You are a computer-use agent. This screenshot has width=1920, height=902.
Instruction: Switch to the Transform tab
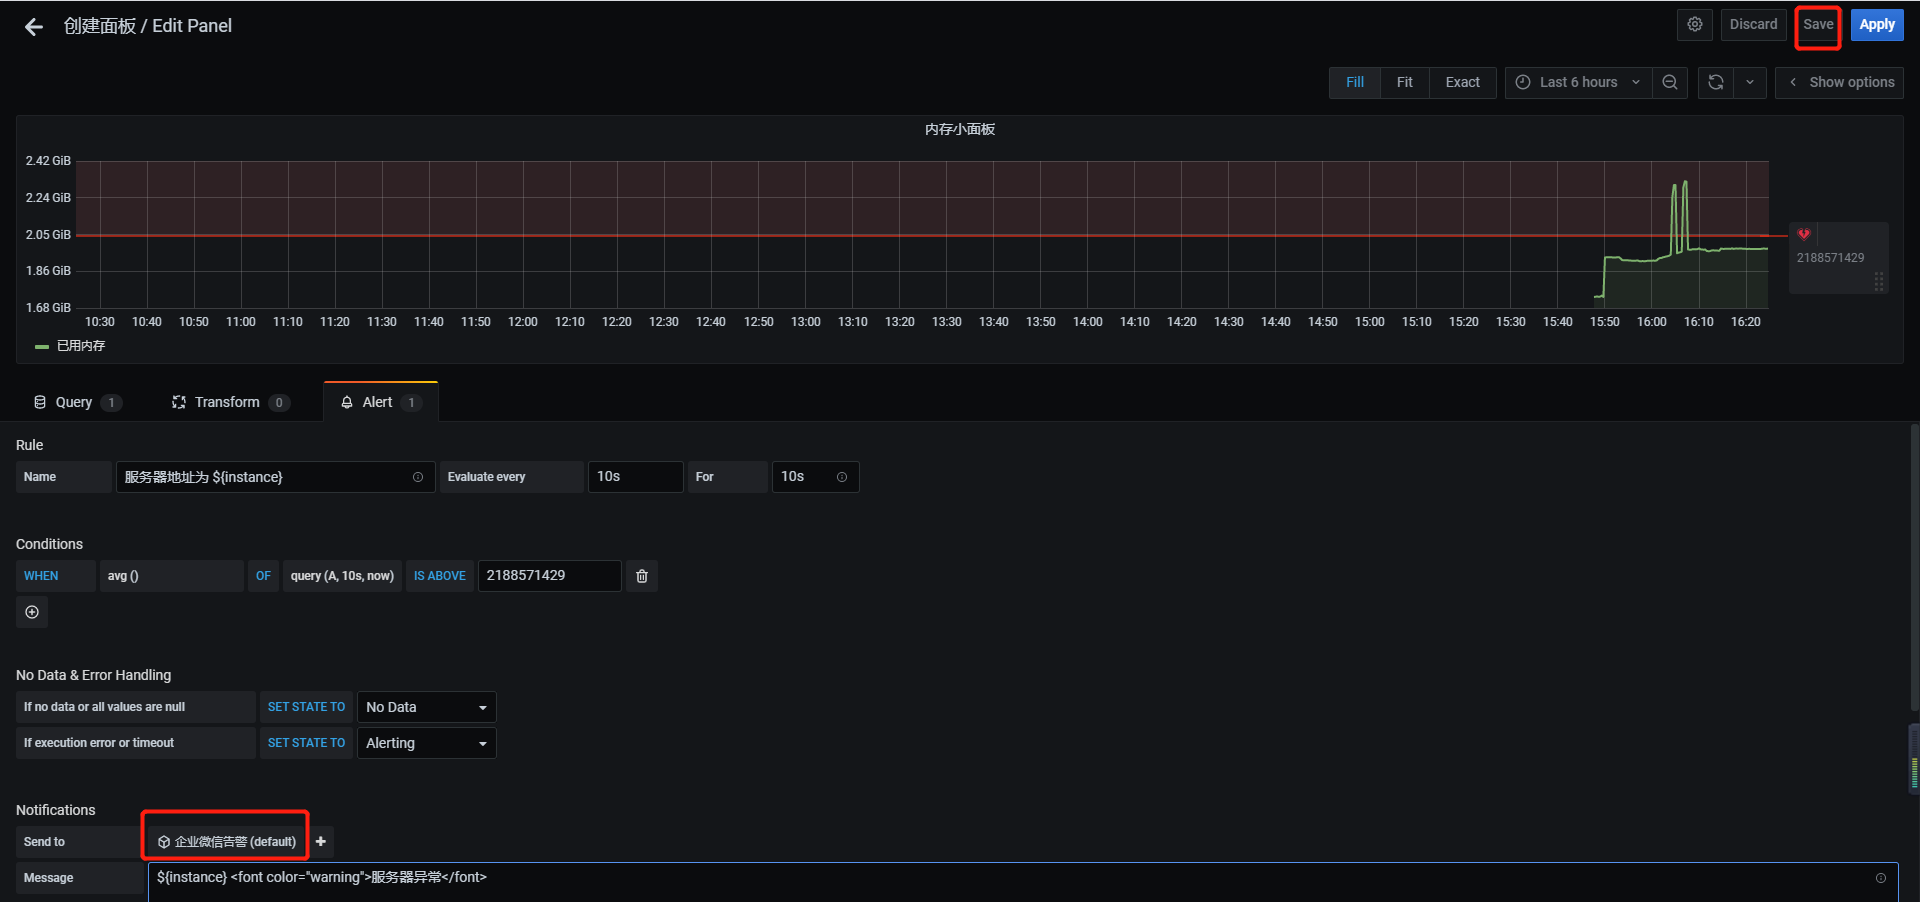click(227, 402)
